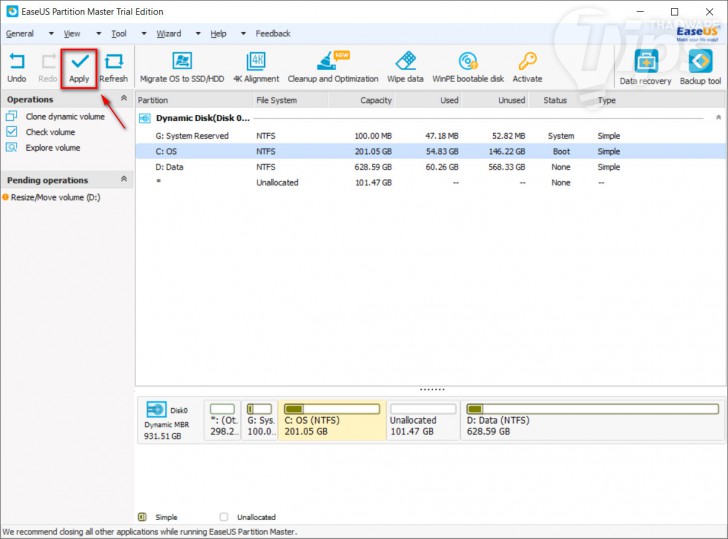Select the D: Data partition row
Screen dimensions: 728x539
click(431, 167)
